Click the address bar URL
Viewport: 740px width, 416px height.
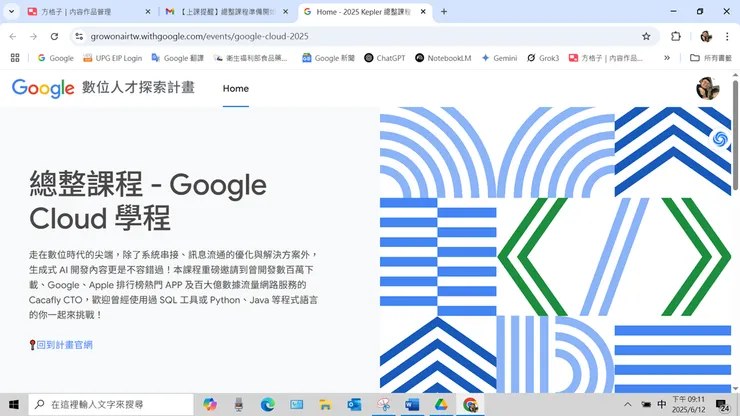coord(199,36)
